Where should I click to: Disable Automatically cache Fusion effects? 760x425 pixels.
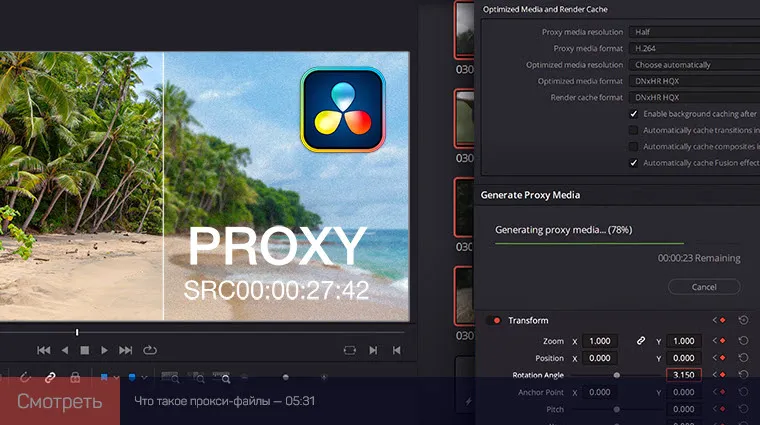pyautogui.click(x=633, y=163)
